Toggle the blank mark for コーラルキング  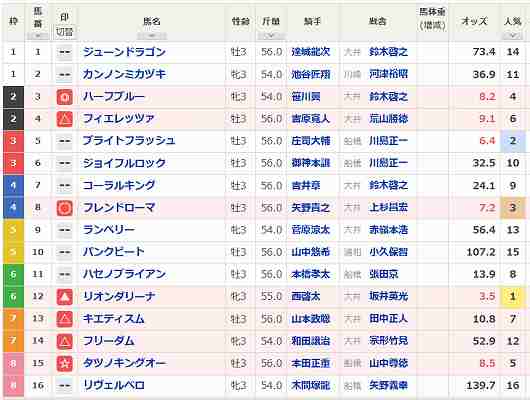[x=64, y=186]
